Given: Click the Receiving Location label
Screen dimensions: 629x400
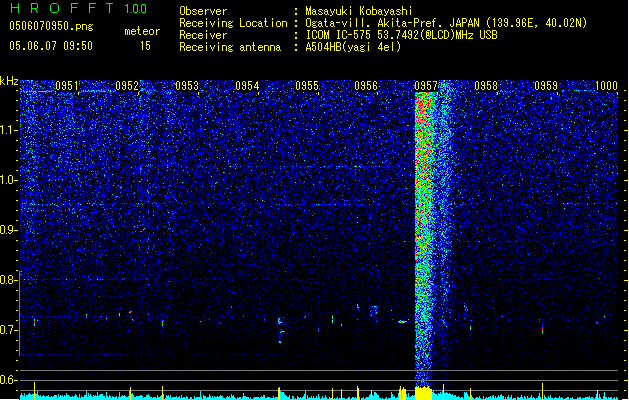Looking at the screenshot, I should (233, 23).
